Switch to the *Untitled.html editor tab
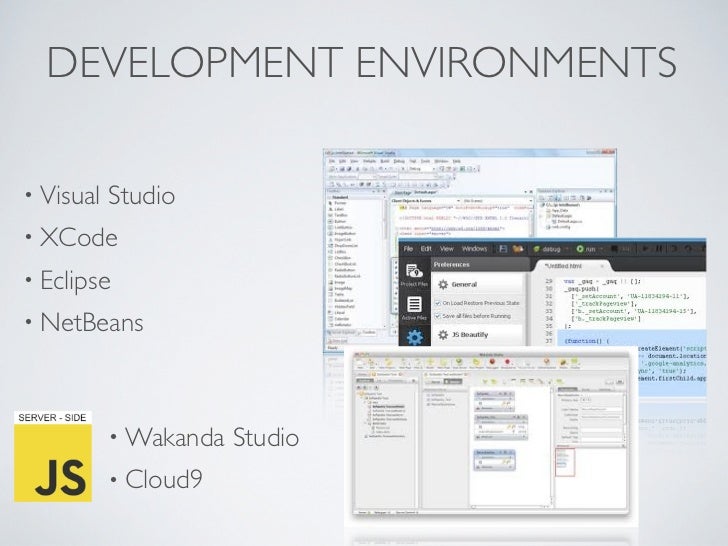 (564, 266)
